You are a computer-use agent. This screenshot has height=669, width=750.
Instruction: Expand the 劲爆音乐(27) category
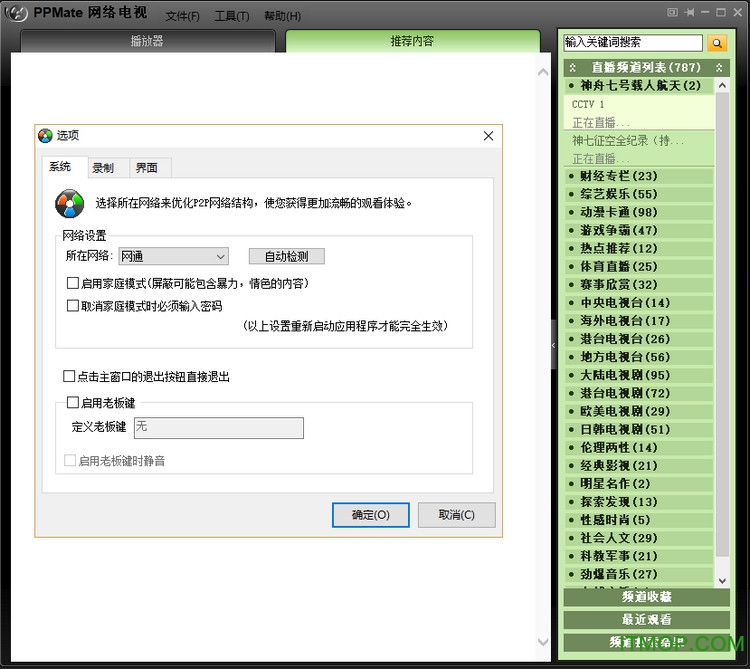pyautogui.click(x=639, y=574)
